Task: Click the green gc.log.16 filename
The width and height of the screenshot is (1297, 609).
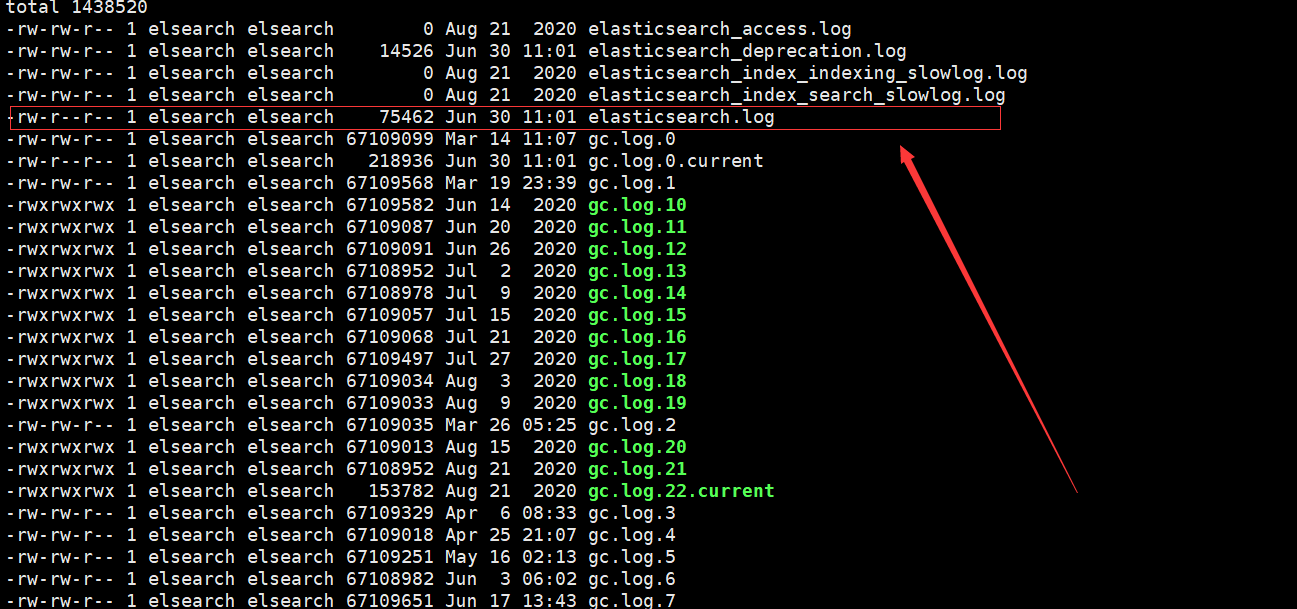Action: (637, 337)
